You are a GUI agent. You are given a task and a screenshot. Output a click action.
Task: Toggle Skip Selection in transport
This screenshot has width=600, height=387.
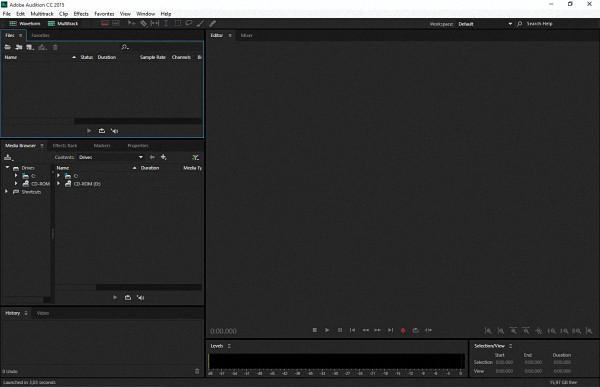pos(429,330)
